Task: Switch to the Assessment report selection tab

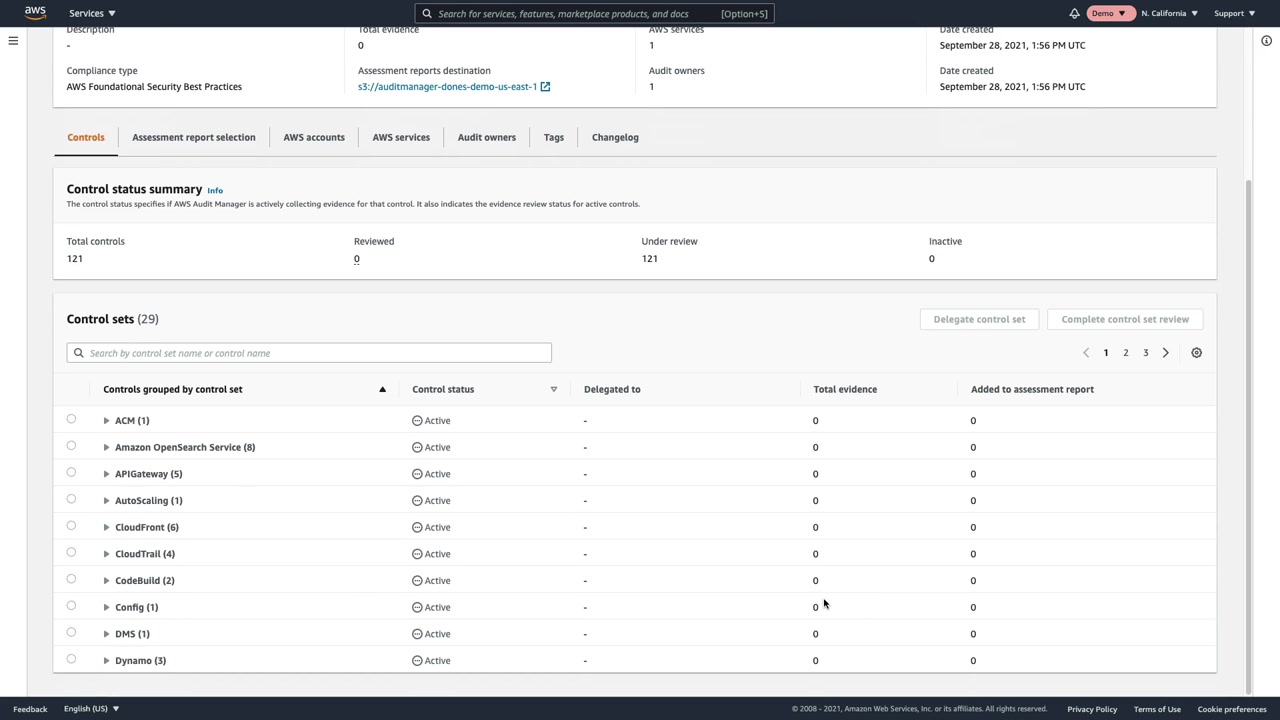Action: [x=193, y=137]
